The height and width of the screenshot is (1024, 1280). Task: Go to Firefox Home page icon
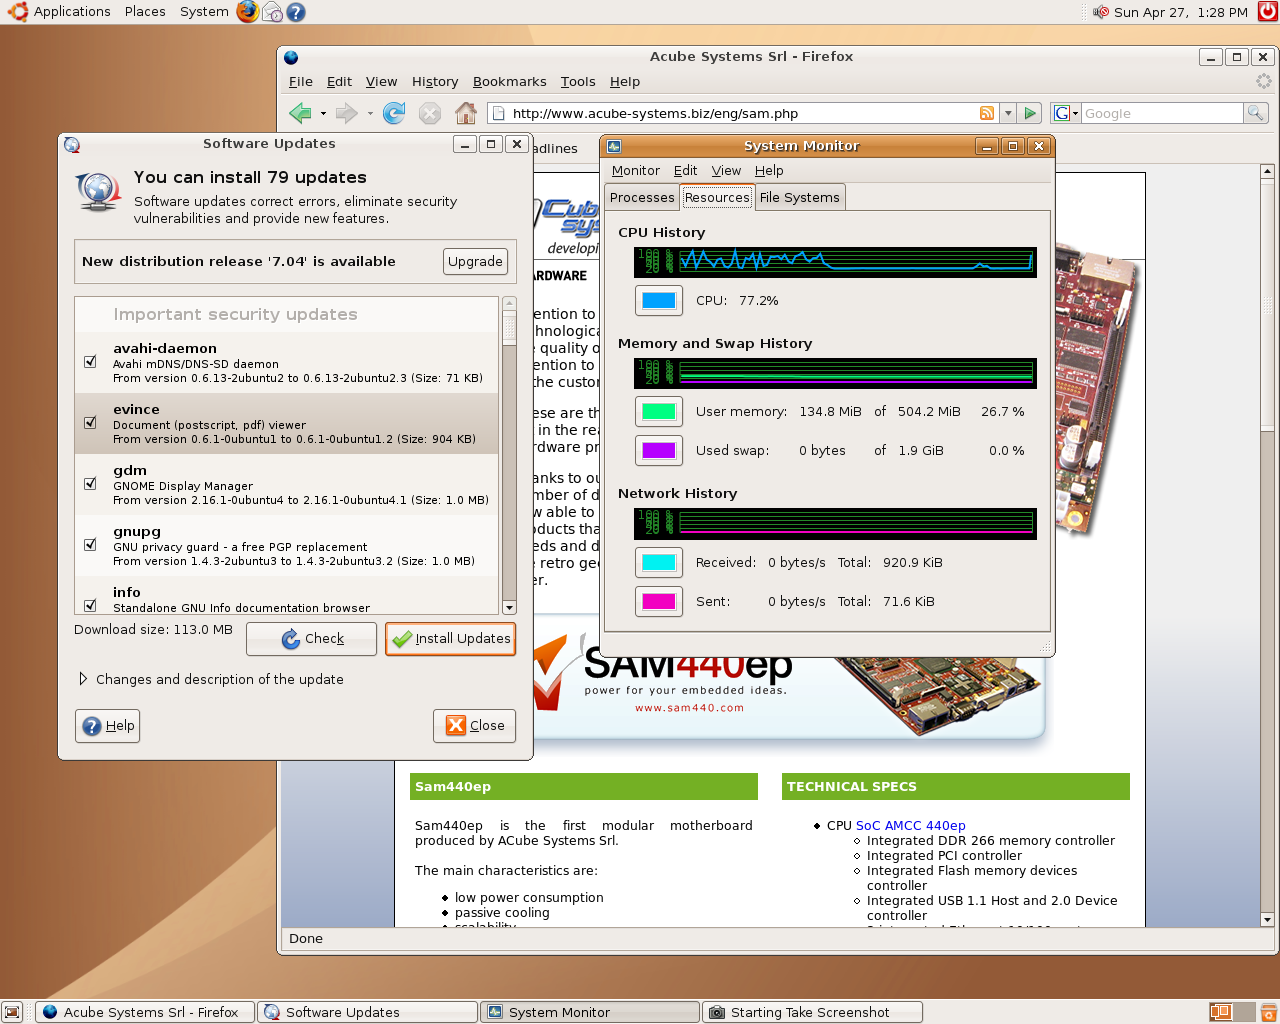466,113
